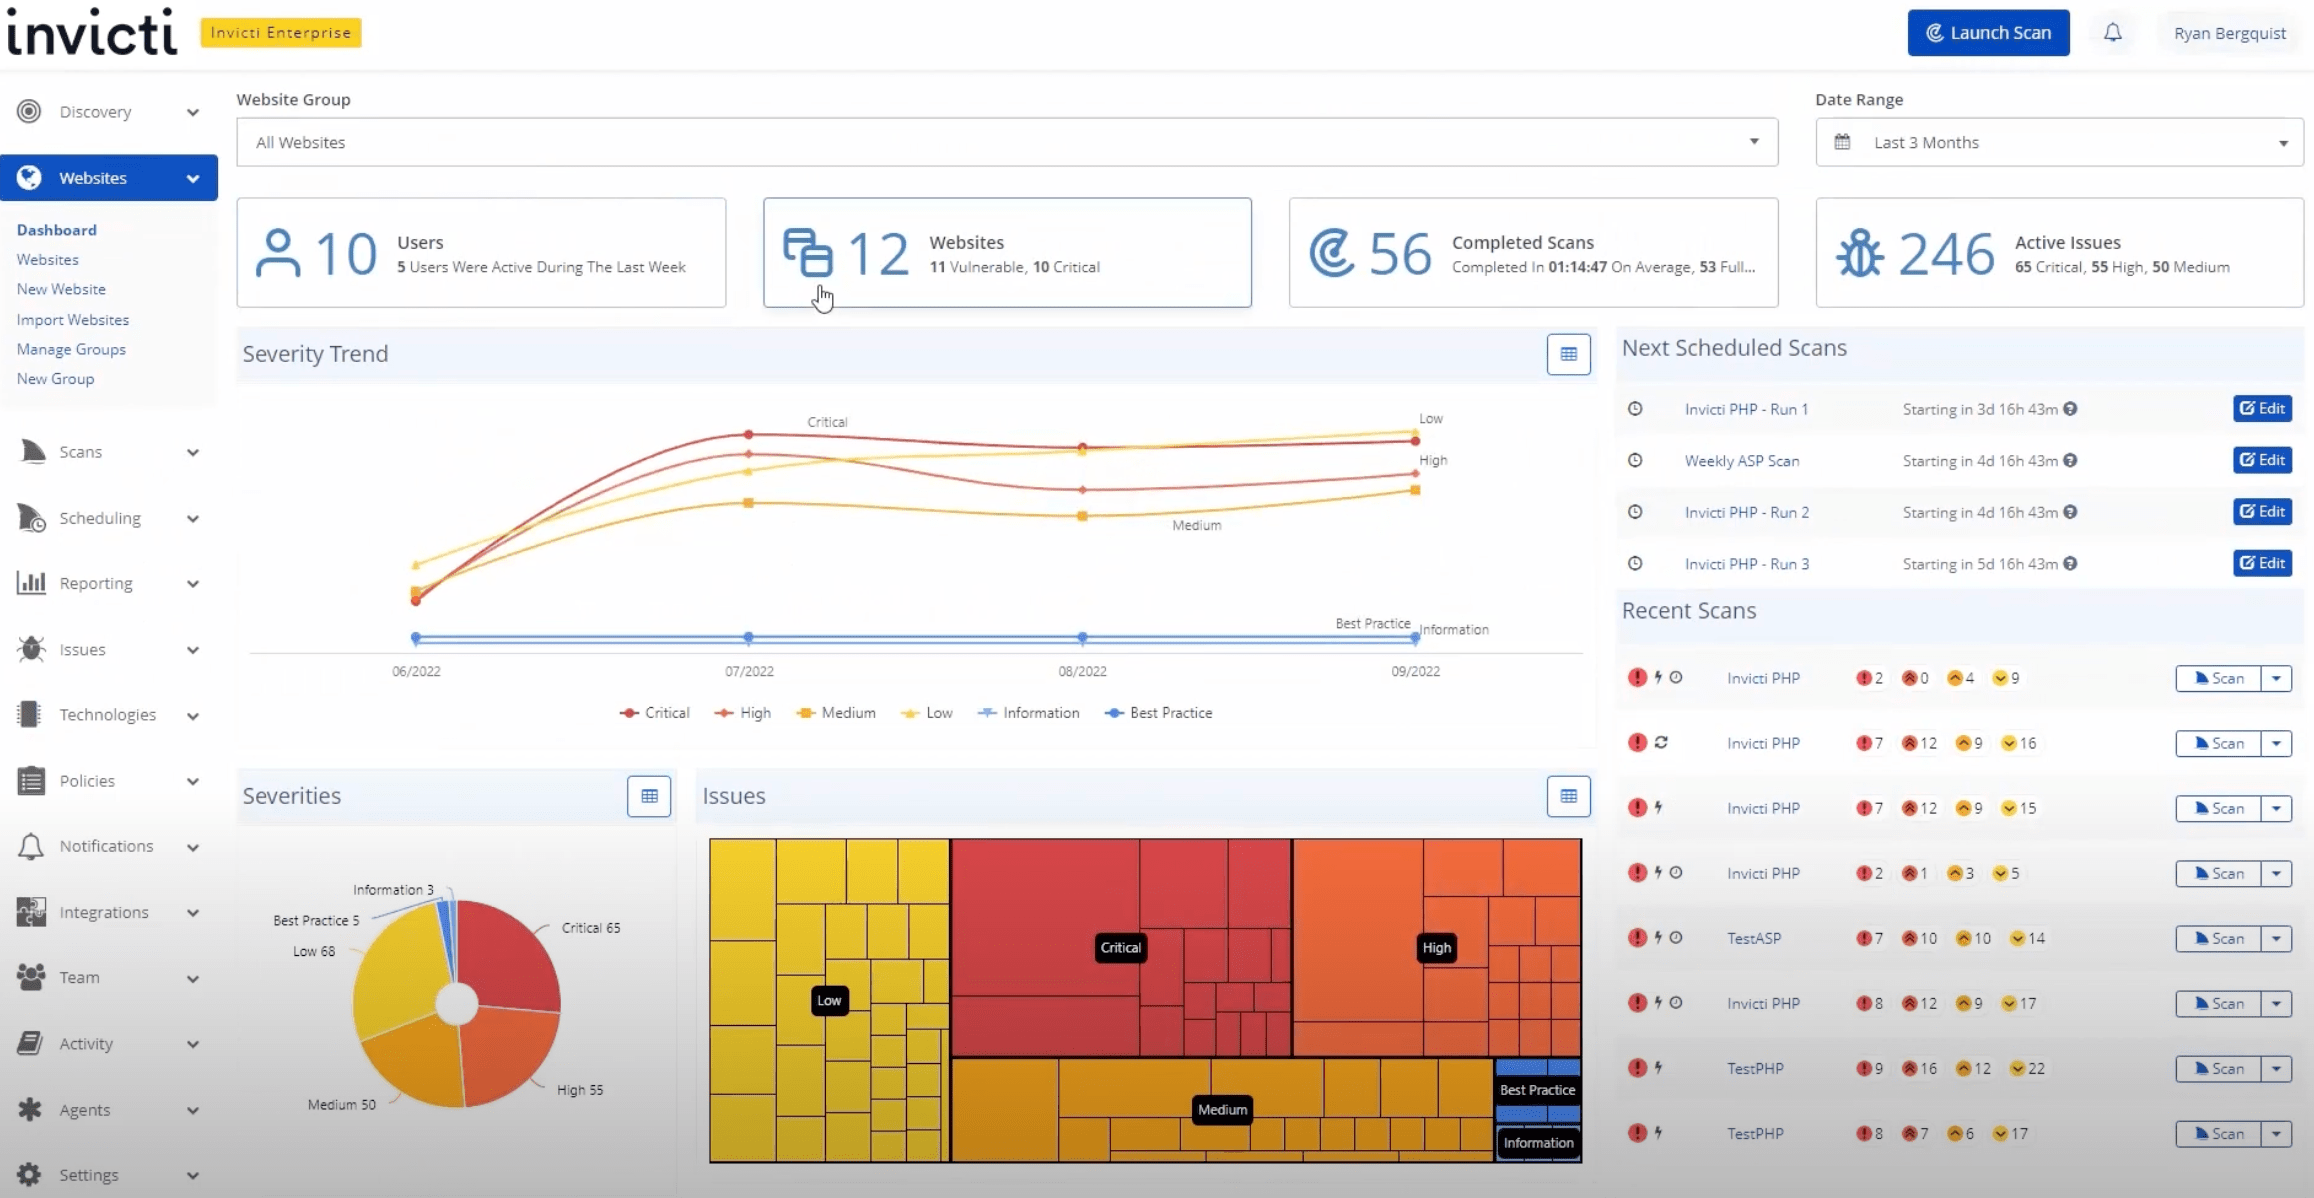Viewport: 2314px width, 1198px height.
Task: Open the New Website submenu item
Action: [x=61, y=289]
